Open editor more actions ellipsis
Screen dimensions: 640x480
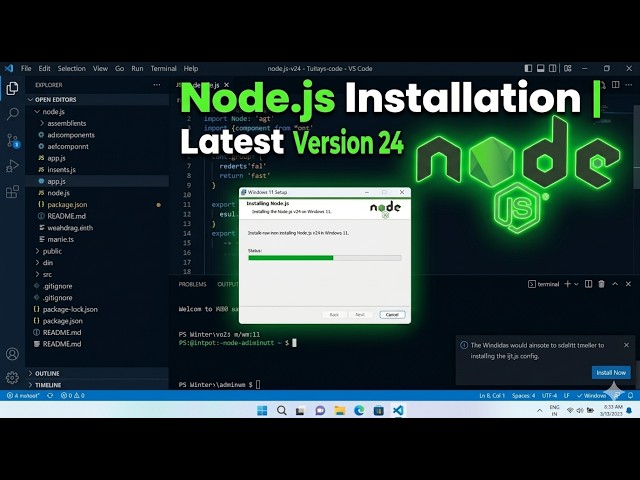629,84
